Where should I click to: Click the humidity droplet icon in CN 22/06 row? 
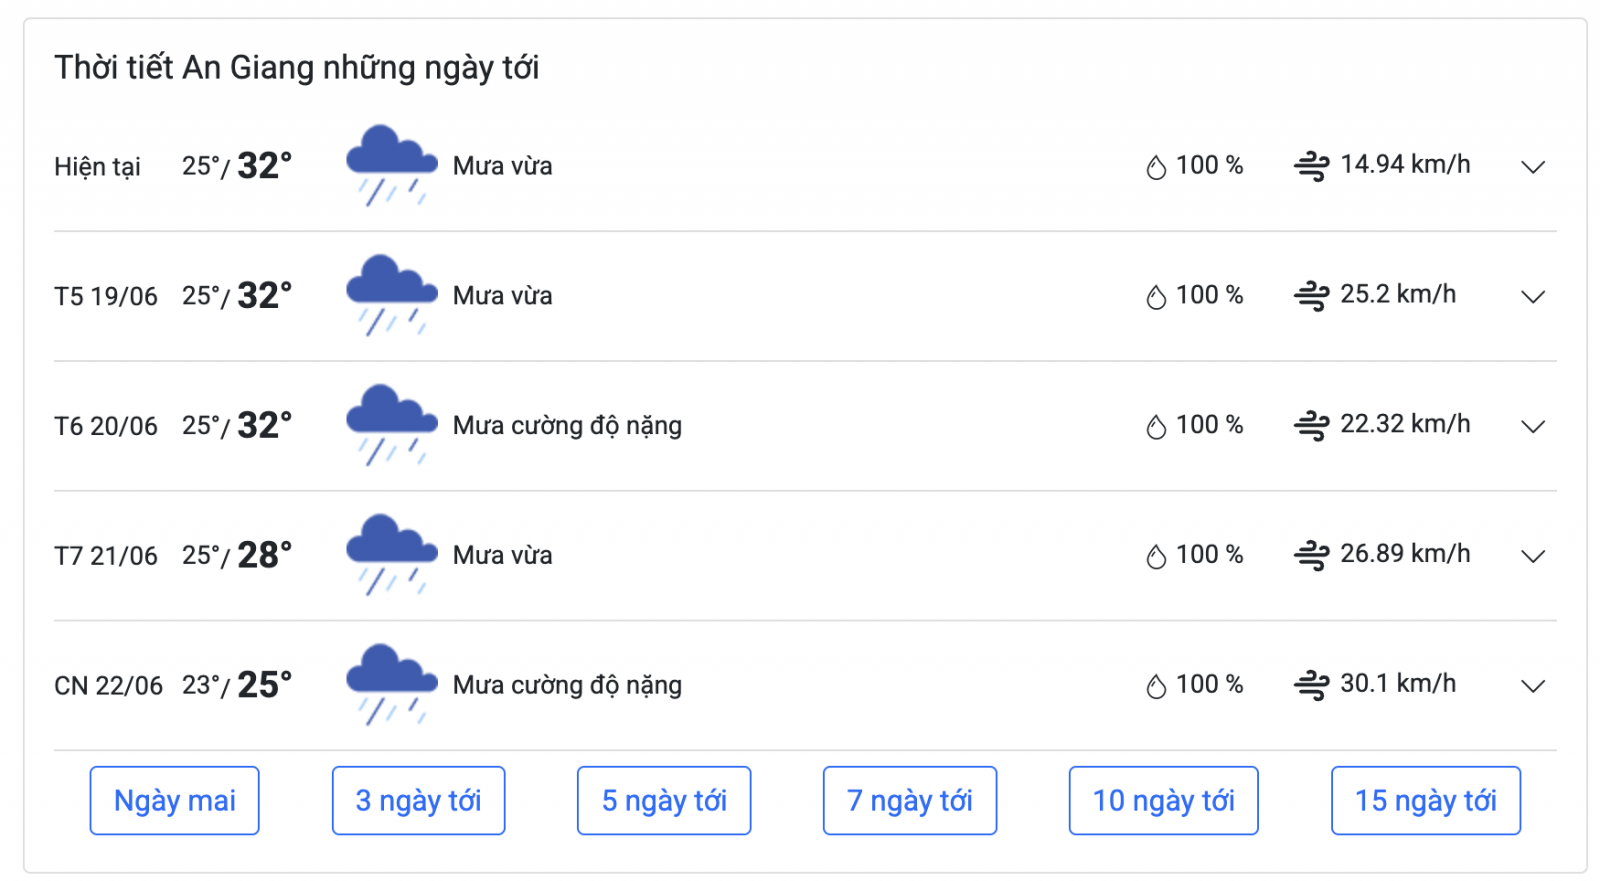tap(1156, 687)
